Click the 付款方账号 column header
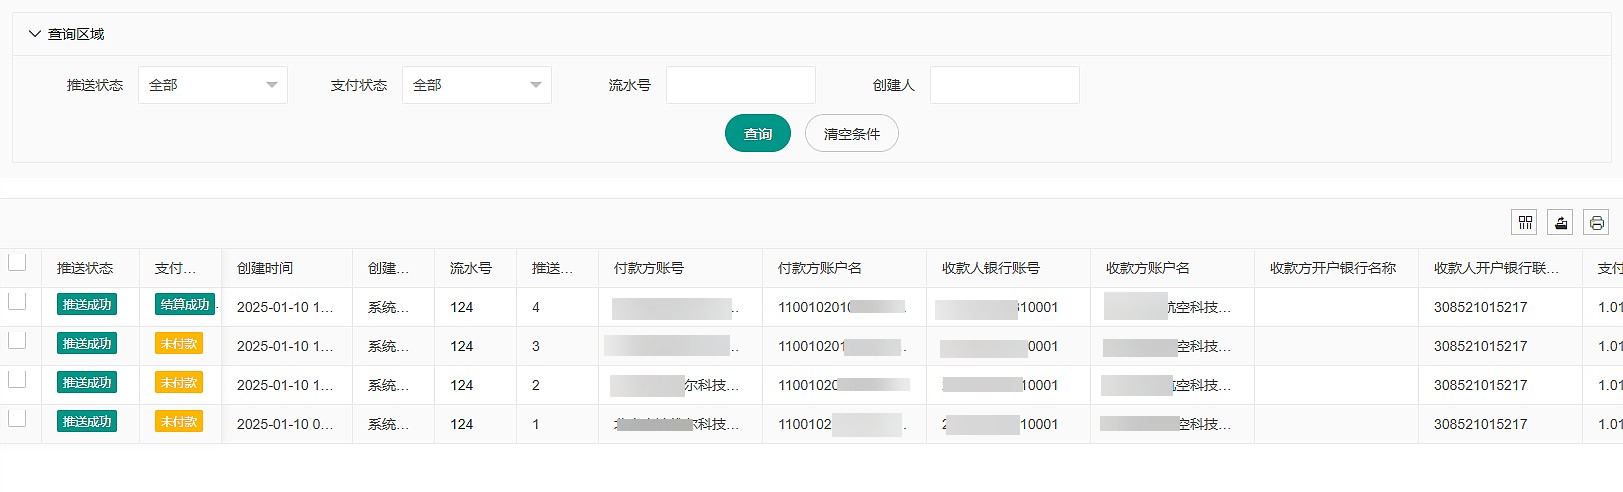 click(x=649, y=268)
